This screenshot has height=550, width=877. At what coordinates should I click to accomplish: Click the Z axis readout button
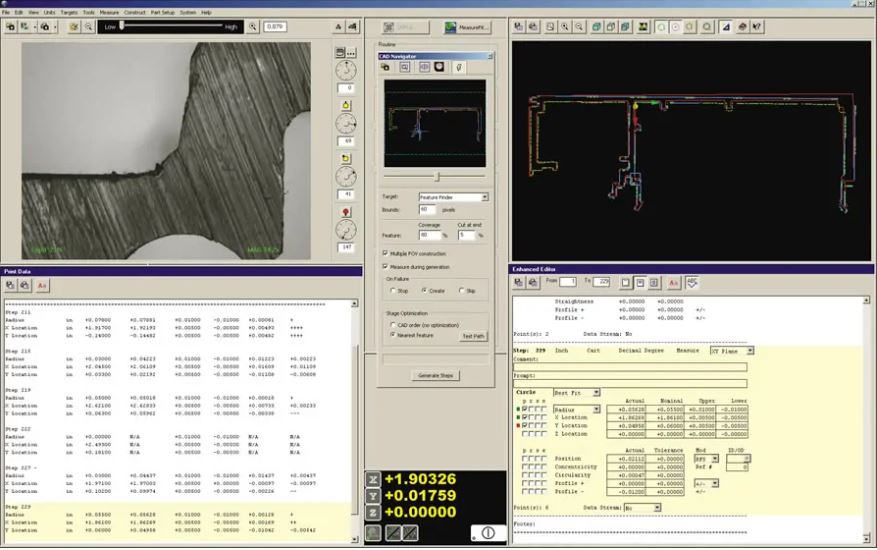tap(373, 514)
